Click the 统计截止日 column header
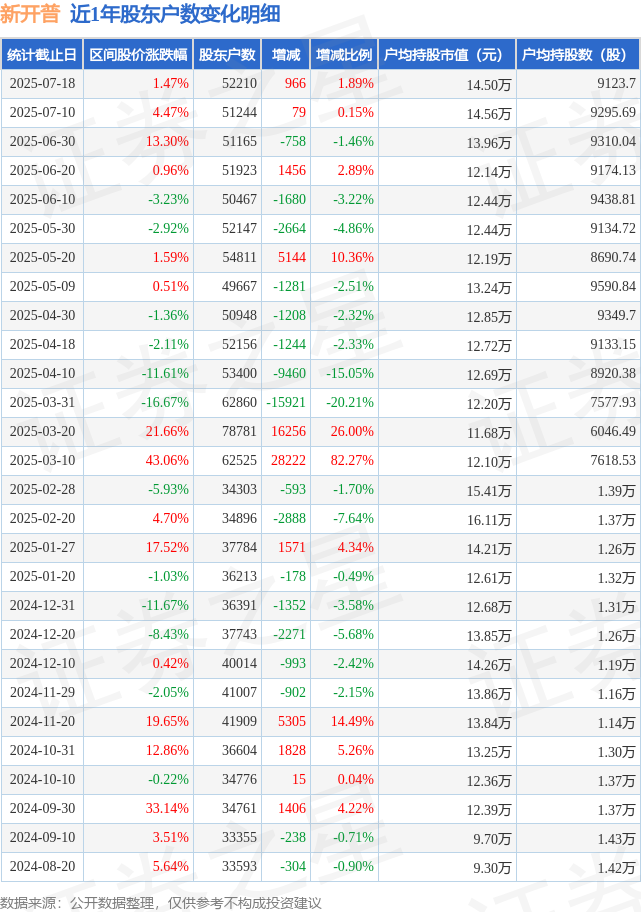The width and height of the screenshot is (641, 912). point(42,55)
